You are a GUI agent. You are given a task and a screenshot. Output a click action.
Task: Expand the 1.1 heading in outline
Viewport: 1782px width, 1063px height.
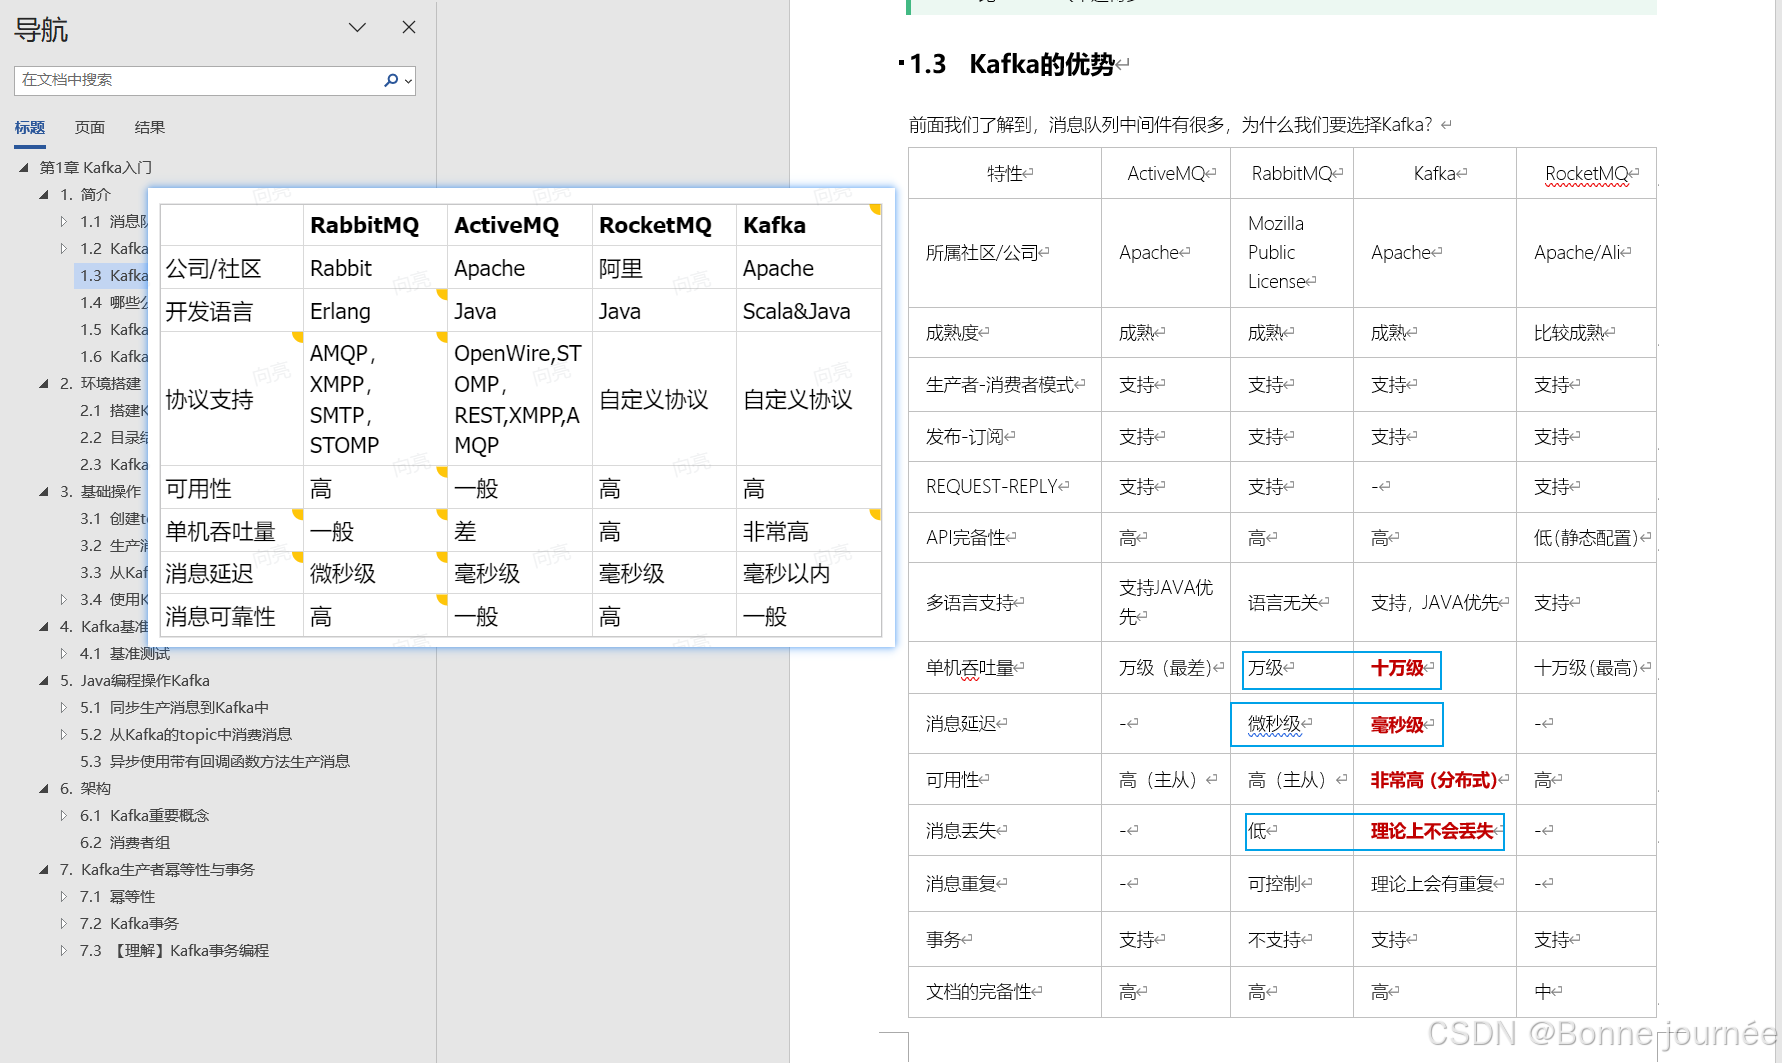tap(64, 221)
